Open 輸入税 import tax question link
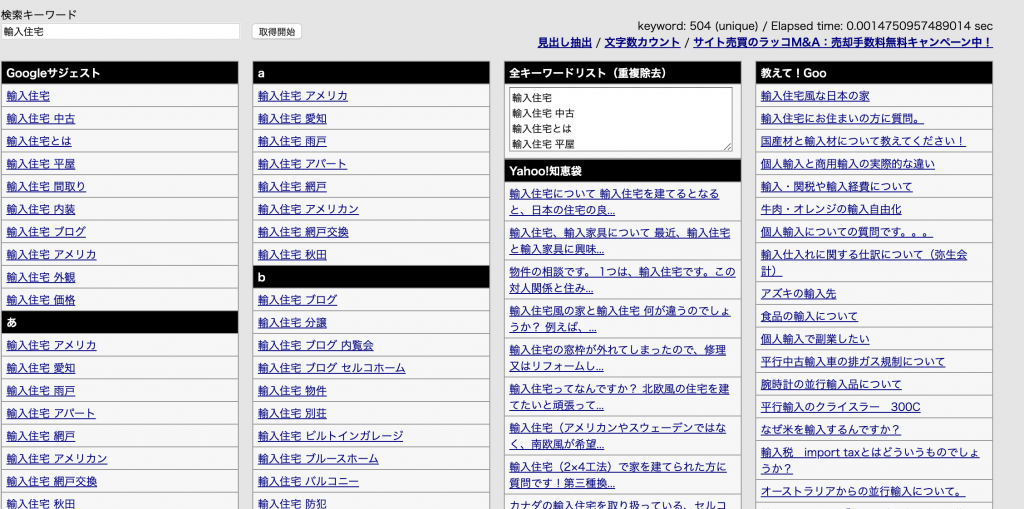 [x=870, y=461]
